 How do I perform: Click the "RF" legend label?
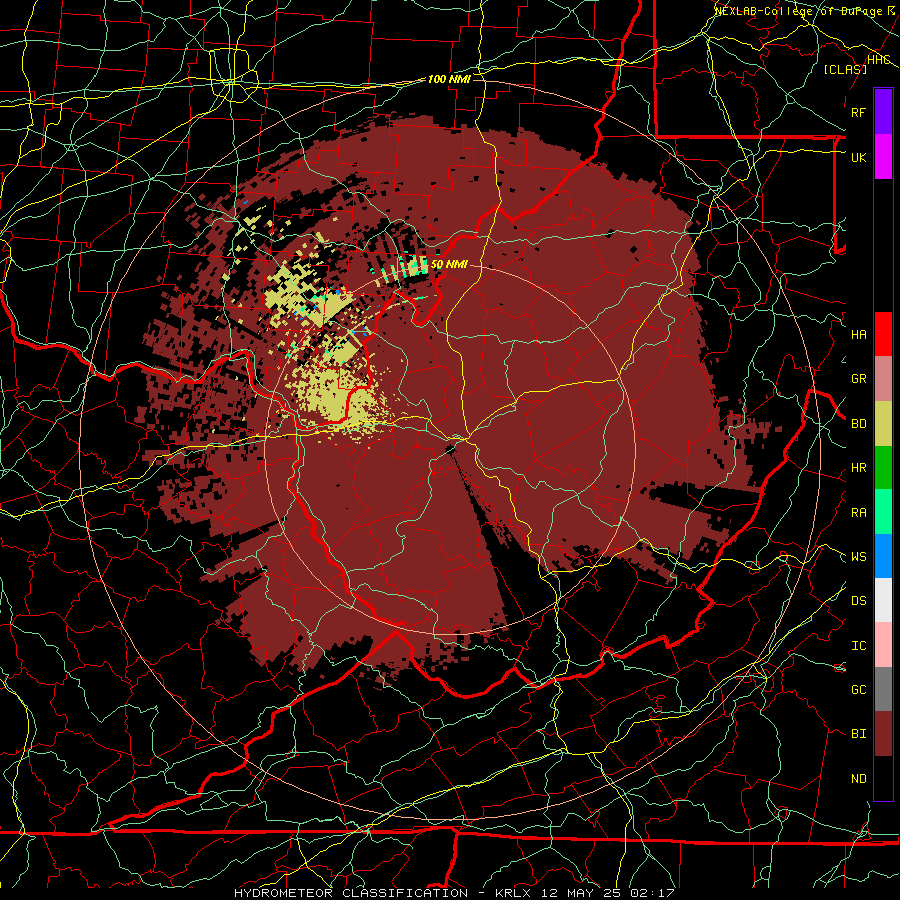[858, 112]
